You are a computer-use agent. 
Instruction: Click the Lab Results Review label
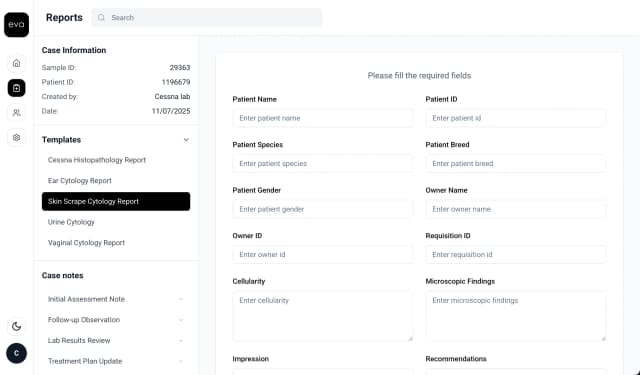[x=79, y=341]
